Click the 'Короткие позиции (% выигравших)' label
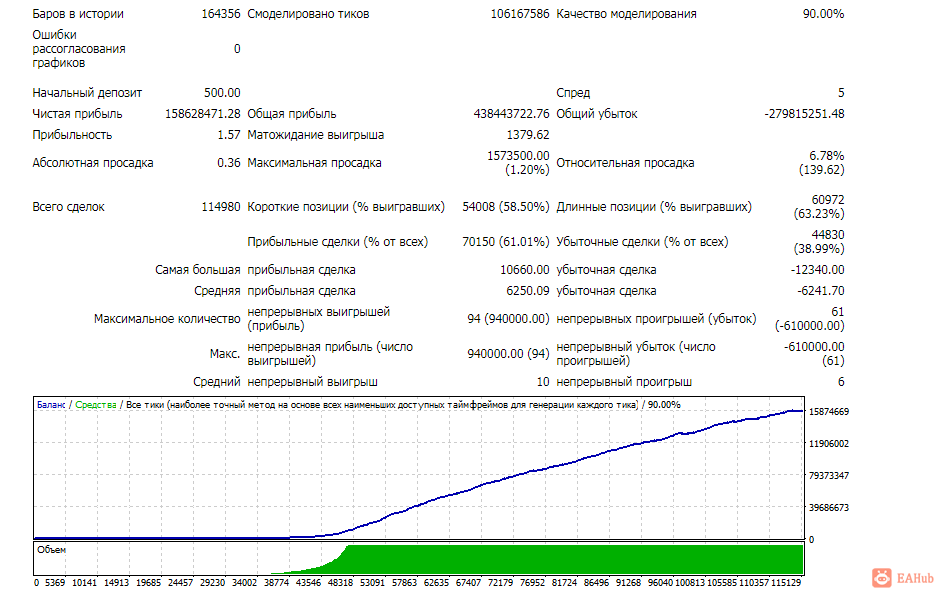The width and height of the screenshot is (943, 593). [x=346, y=207]
